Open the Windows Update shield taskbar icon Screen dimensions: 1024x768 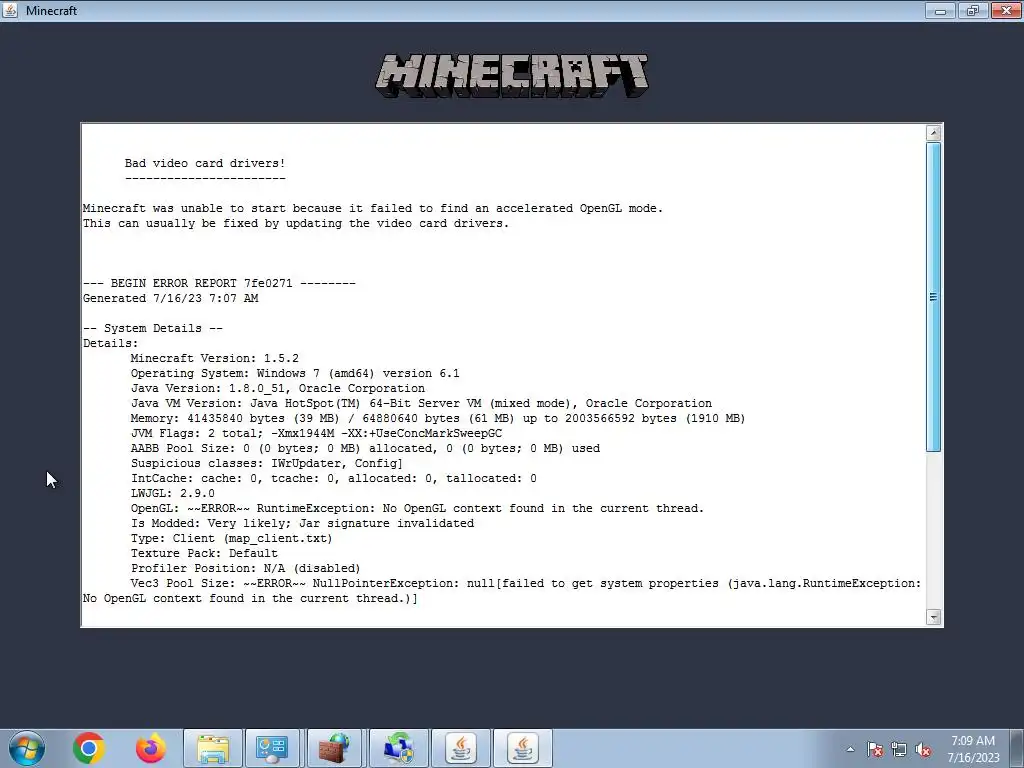point(399,748)
